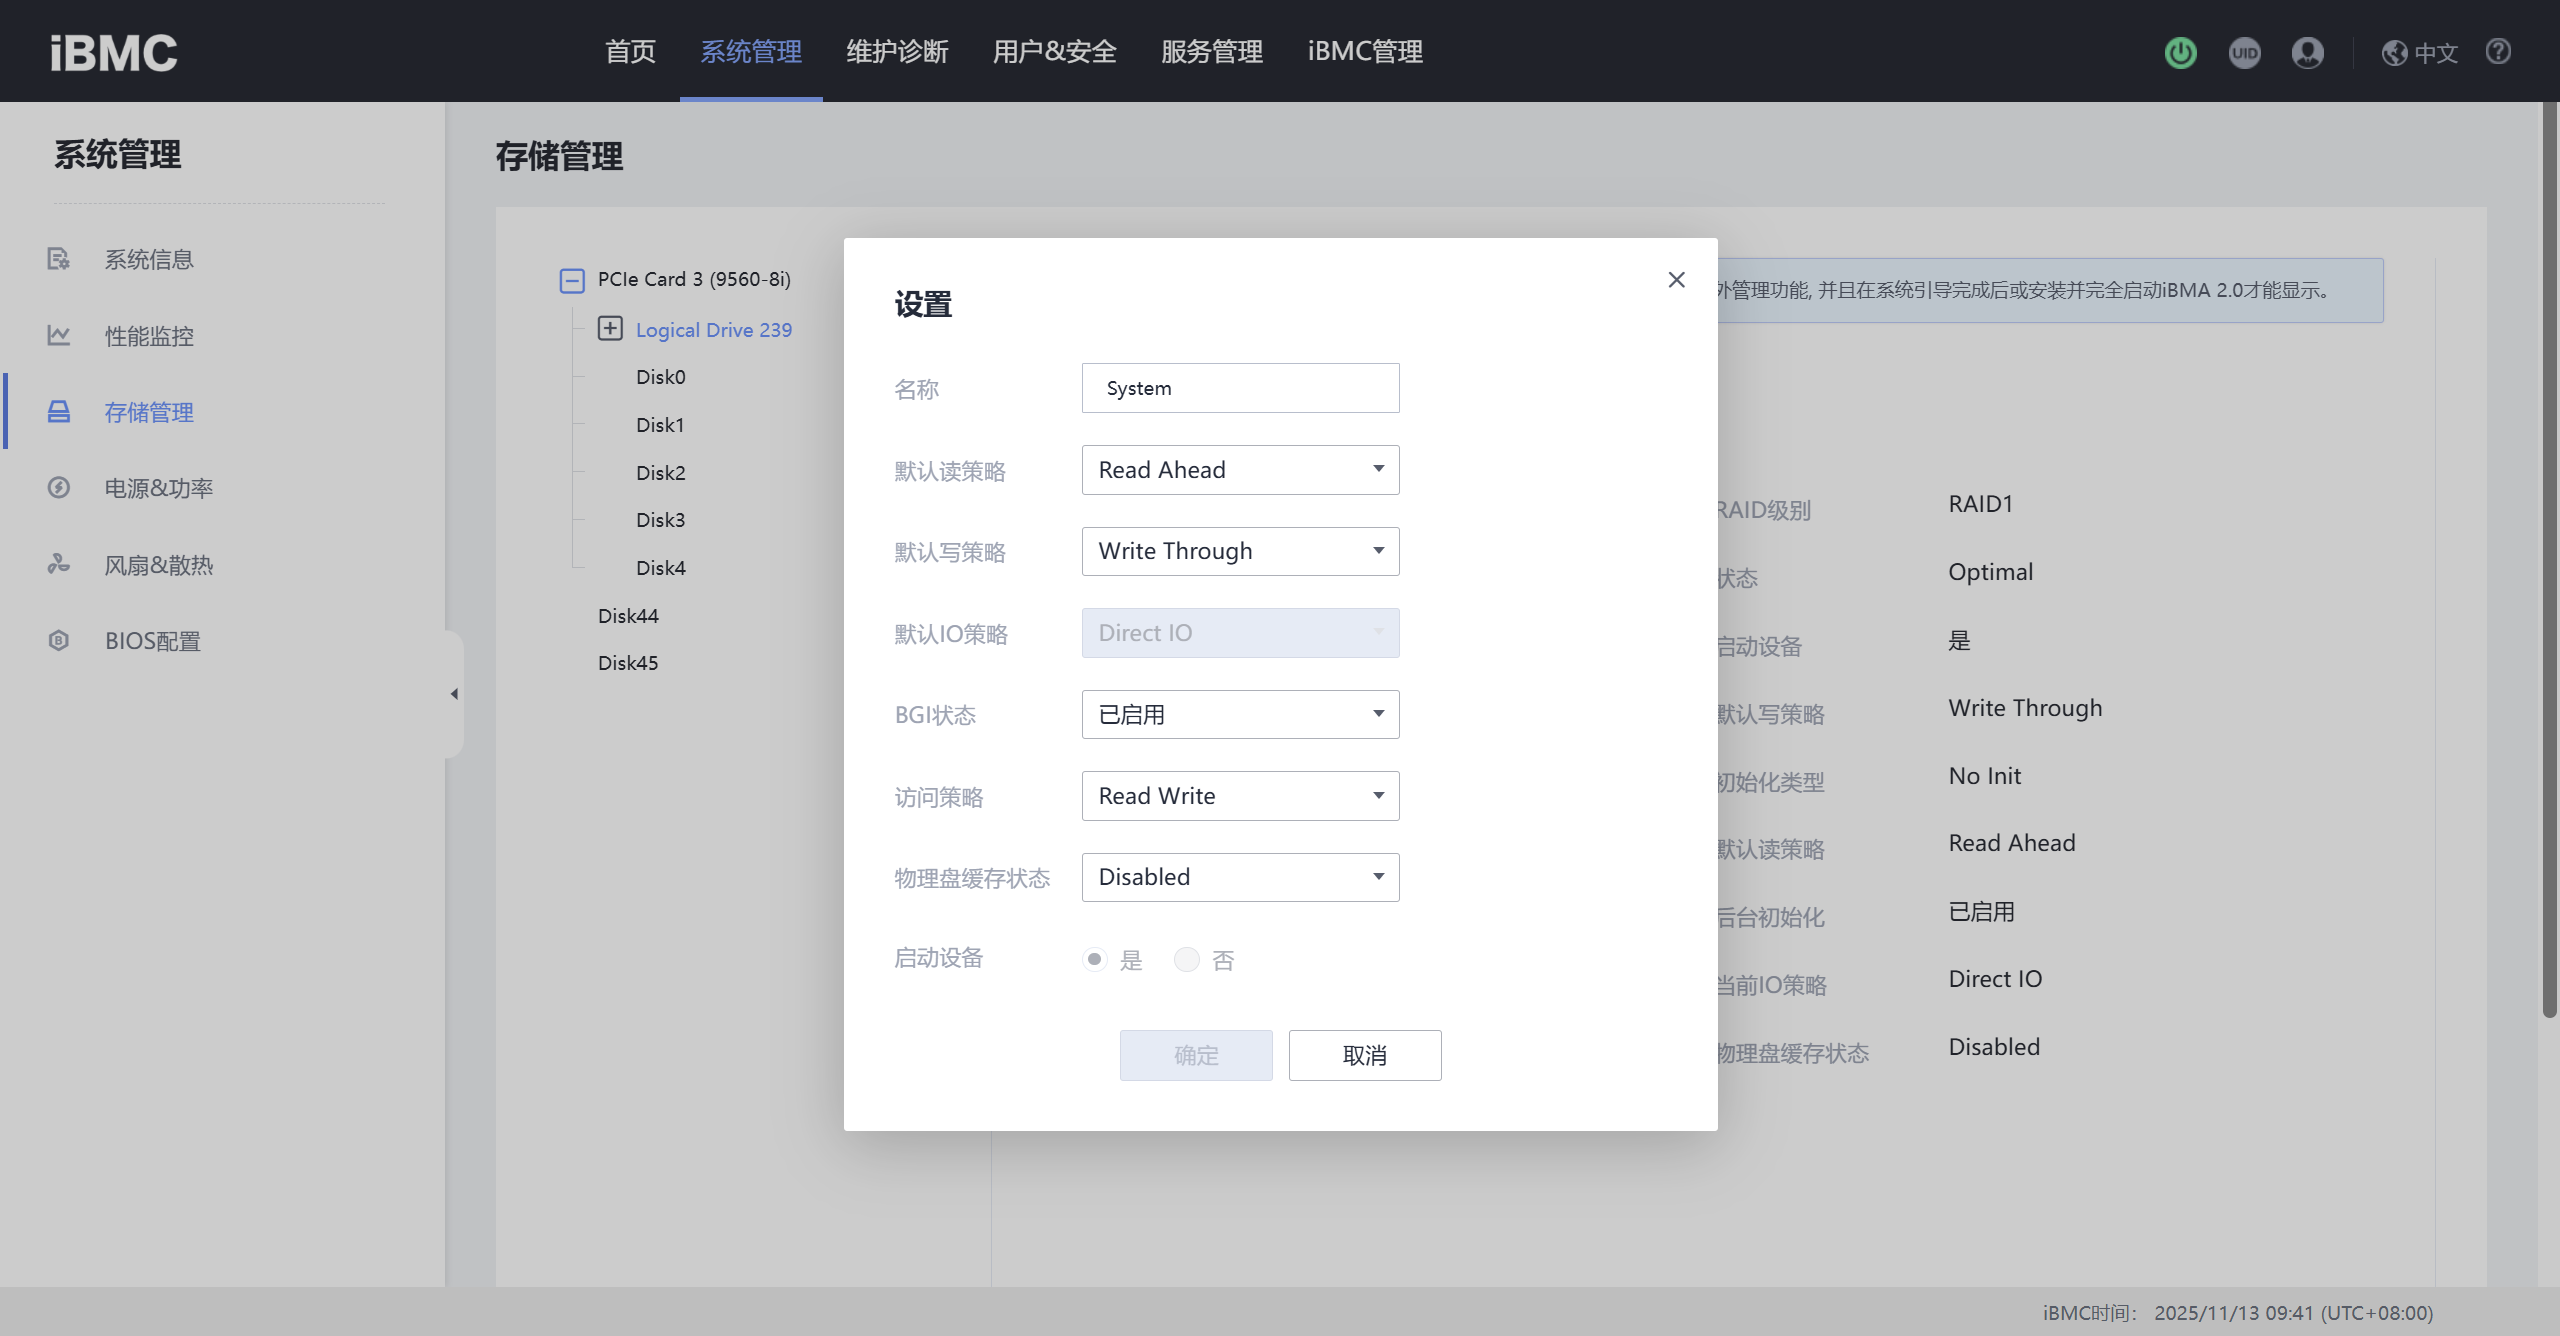Click the 名称 input field
Image resolution: width=2560 pixels, height=1336 pixels.
coord(1240,388)
